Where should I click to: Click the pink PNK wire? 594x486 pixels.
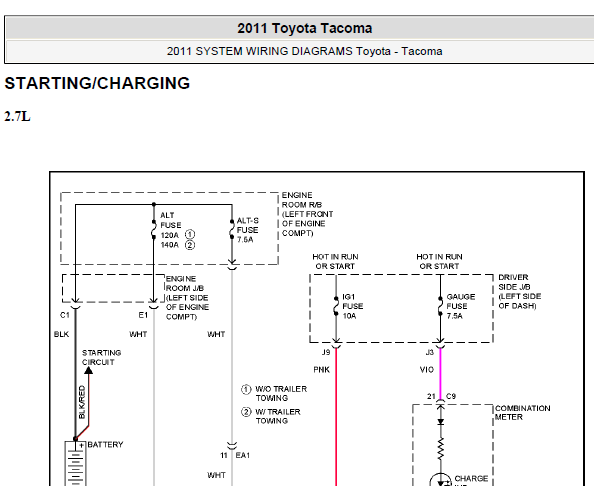coord(336,417)
